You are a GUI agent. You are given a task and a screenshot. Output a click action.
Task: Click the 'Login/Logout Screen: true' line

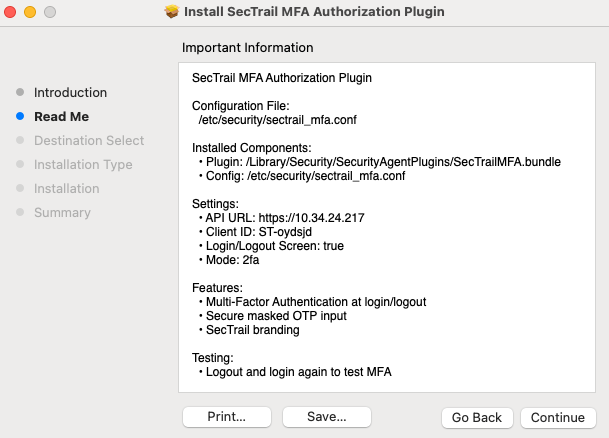(271, 245)
